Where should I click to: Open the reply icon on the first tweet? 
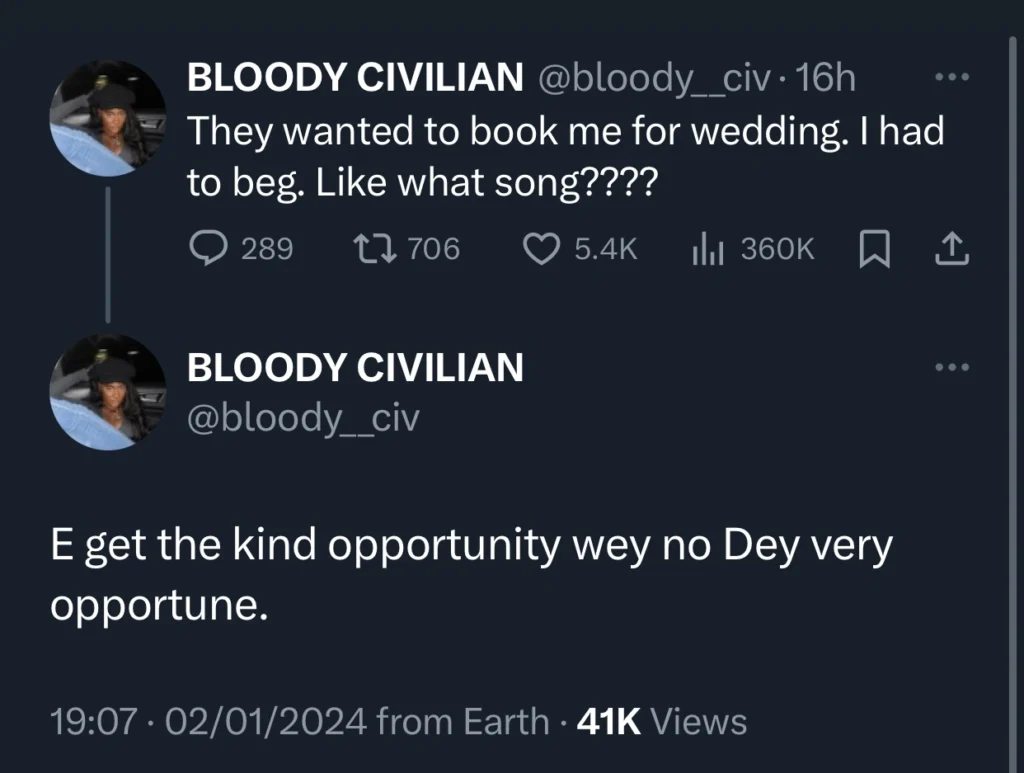click(x=209, y=249)
